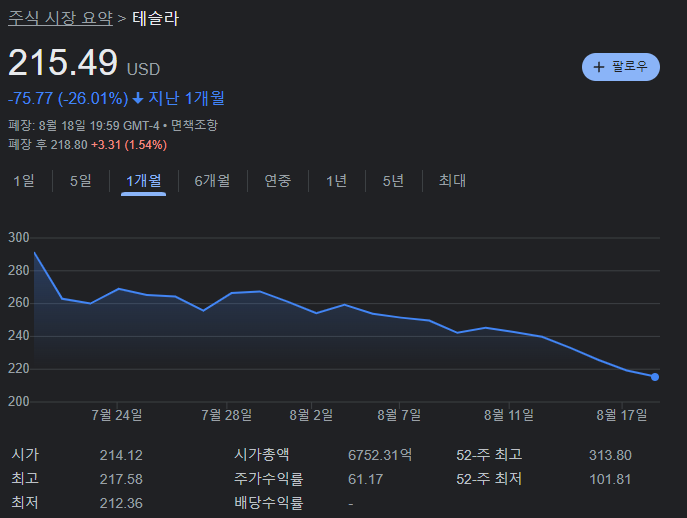
Task: Open the 면책조항 disclaimer link
Action: click(x=194, y=125)
